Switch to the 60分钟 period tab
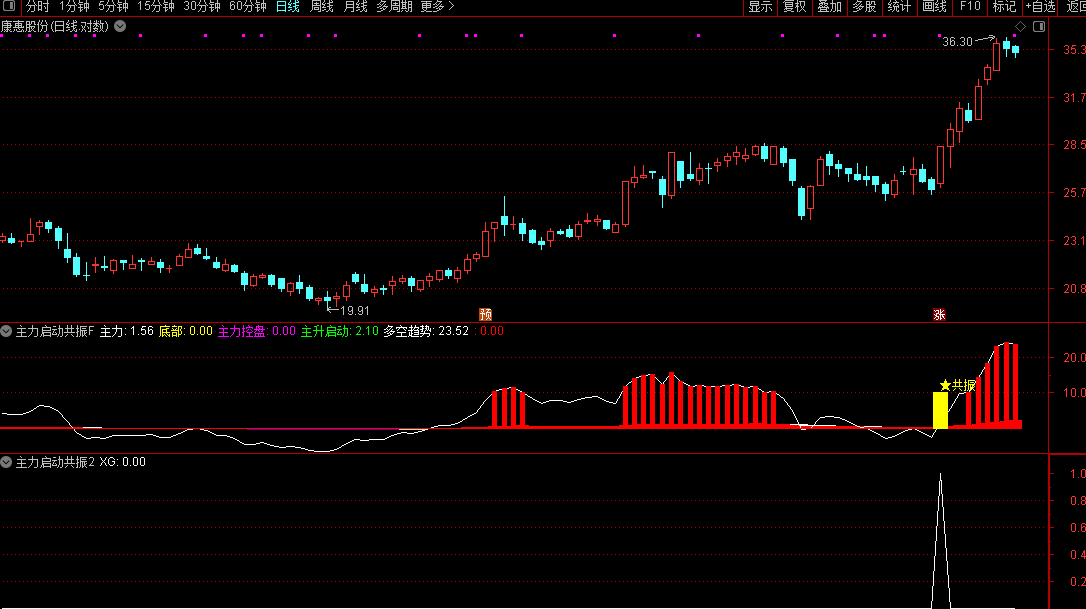Screen dimensions: 1086x609 248,7
